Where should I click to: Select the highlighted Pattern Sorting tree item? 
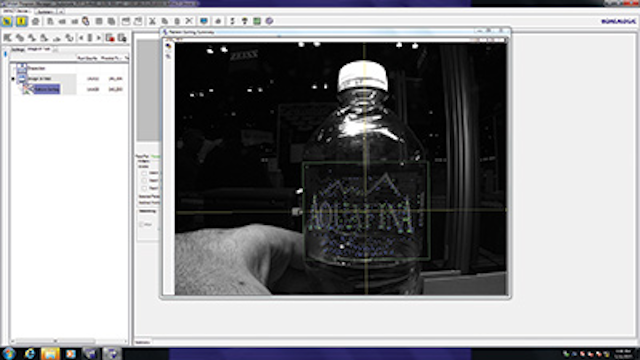coord(47,89)
